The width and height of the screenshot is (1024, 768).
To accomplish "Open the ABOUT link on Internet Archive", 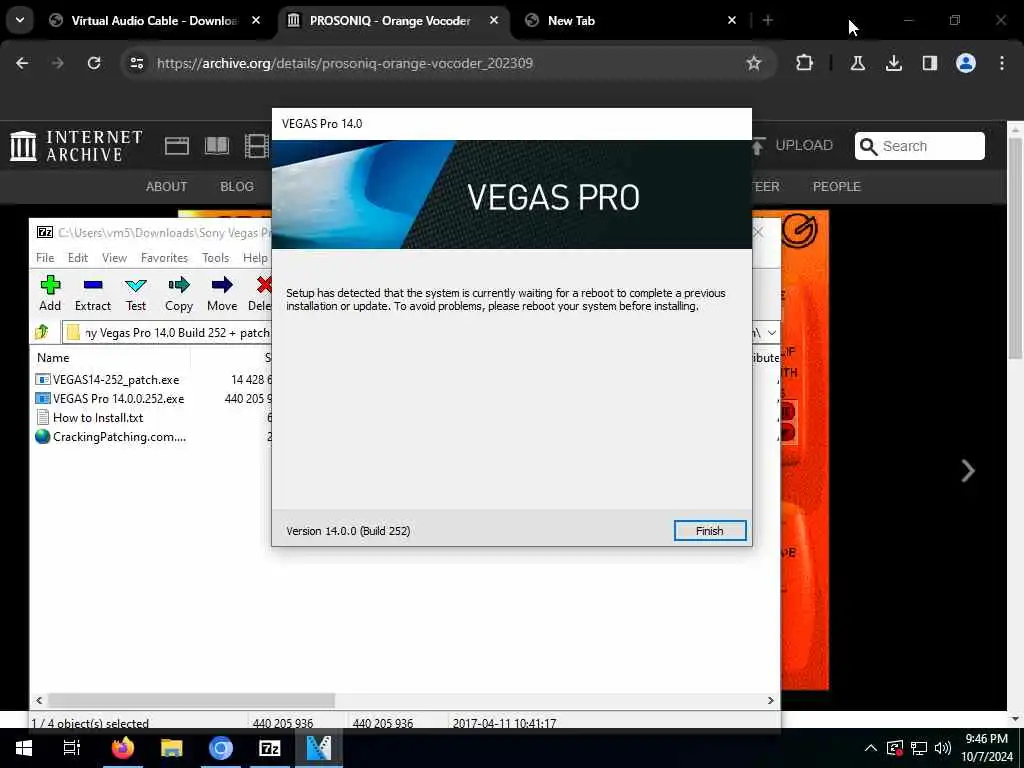I will (x=167, y=186).
